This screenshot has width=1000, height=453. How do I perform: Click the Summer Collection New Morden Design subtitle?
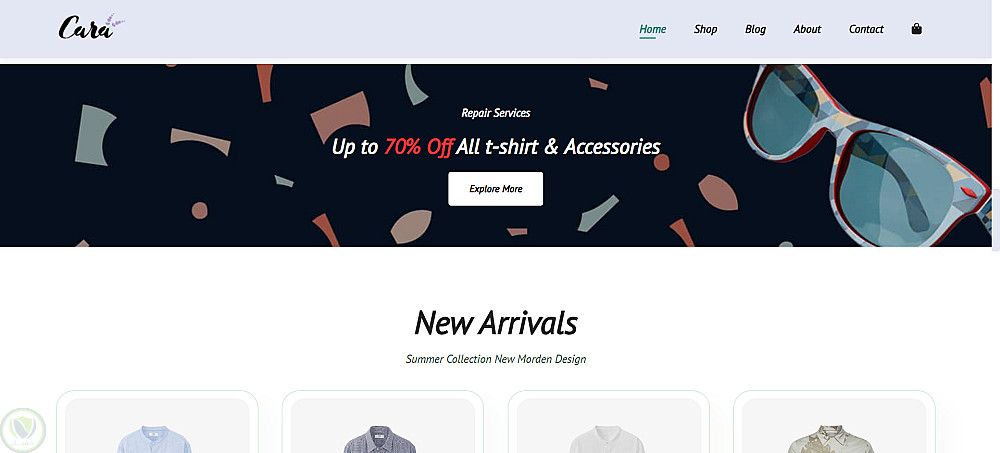coord(496,359)
